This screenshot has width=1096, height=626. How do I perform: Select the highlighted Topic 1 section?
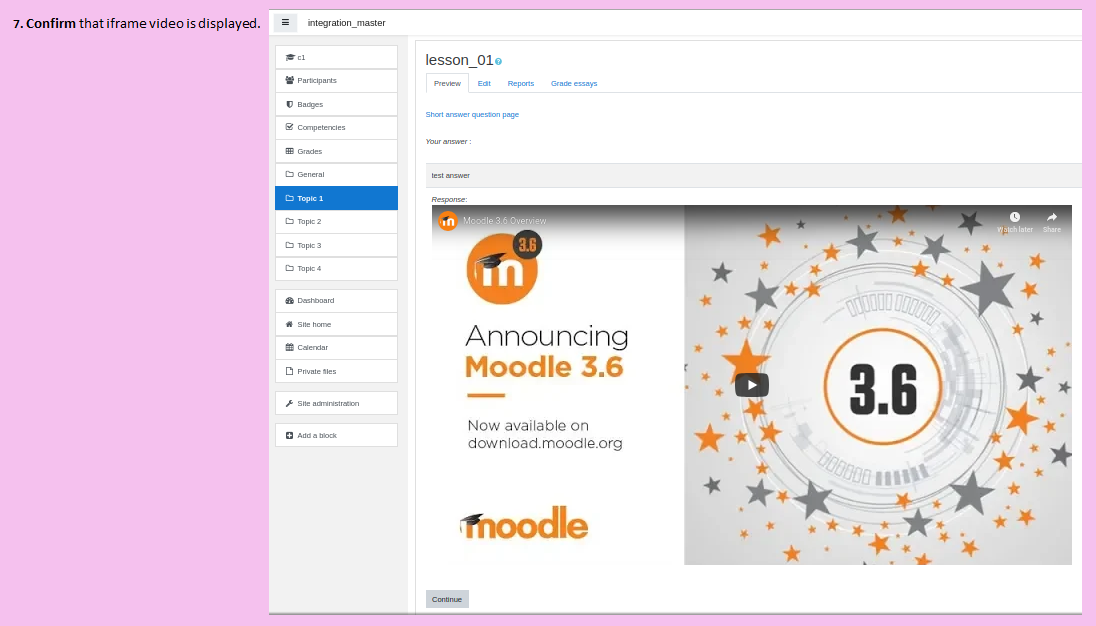(x=336, y=198)
